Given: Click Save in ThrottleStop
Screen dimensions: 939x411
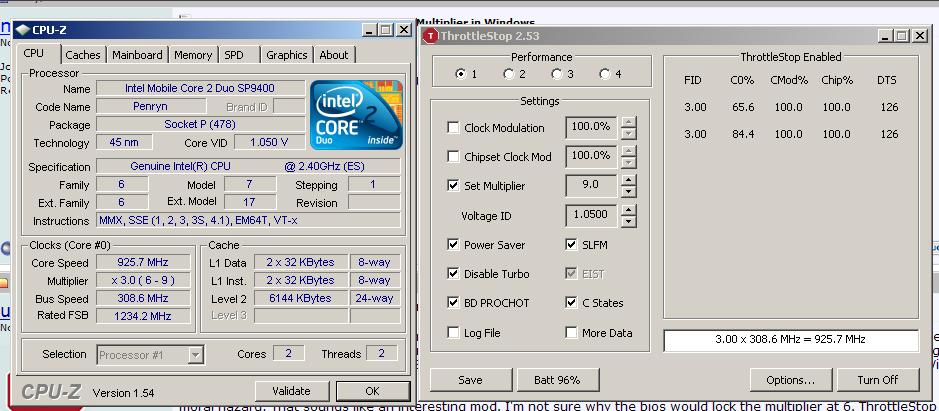Looking at the screenshot, I should coord(471,380).
